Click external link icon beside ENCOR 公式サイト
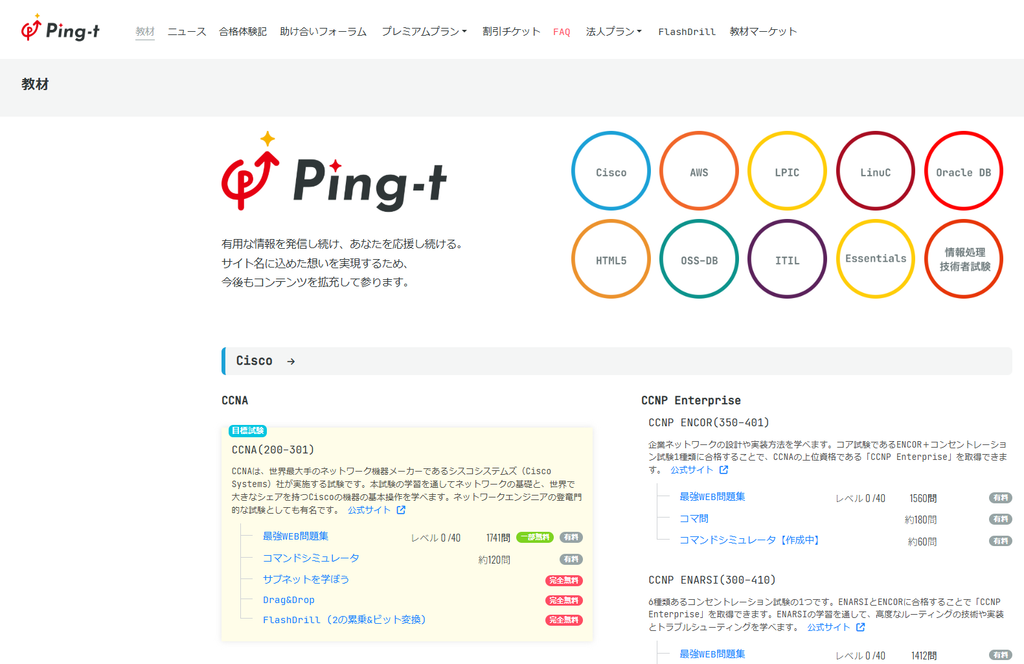Viewport: 1024px width, 664px height. click(x=724, y=469)
